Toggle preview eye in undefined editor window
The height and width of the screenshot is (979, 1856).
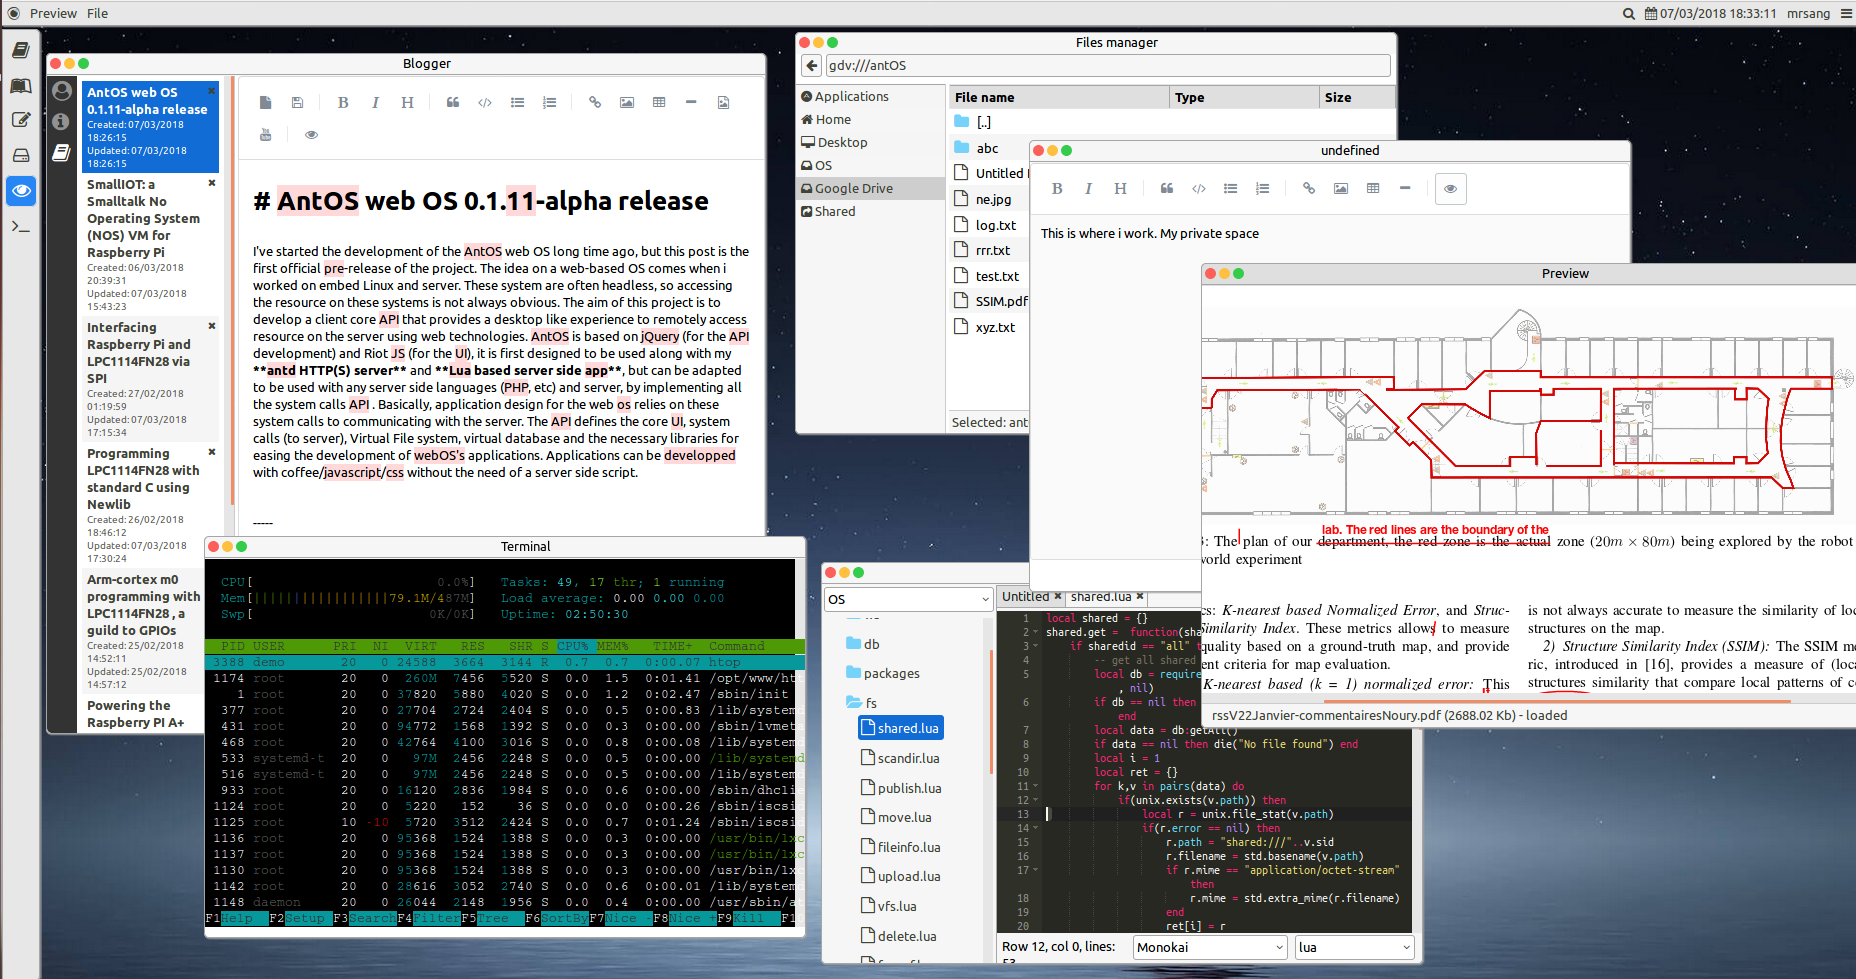pyautogui.click(x=1450, y=188)
